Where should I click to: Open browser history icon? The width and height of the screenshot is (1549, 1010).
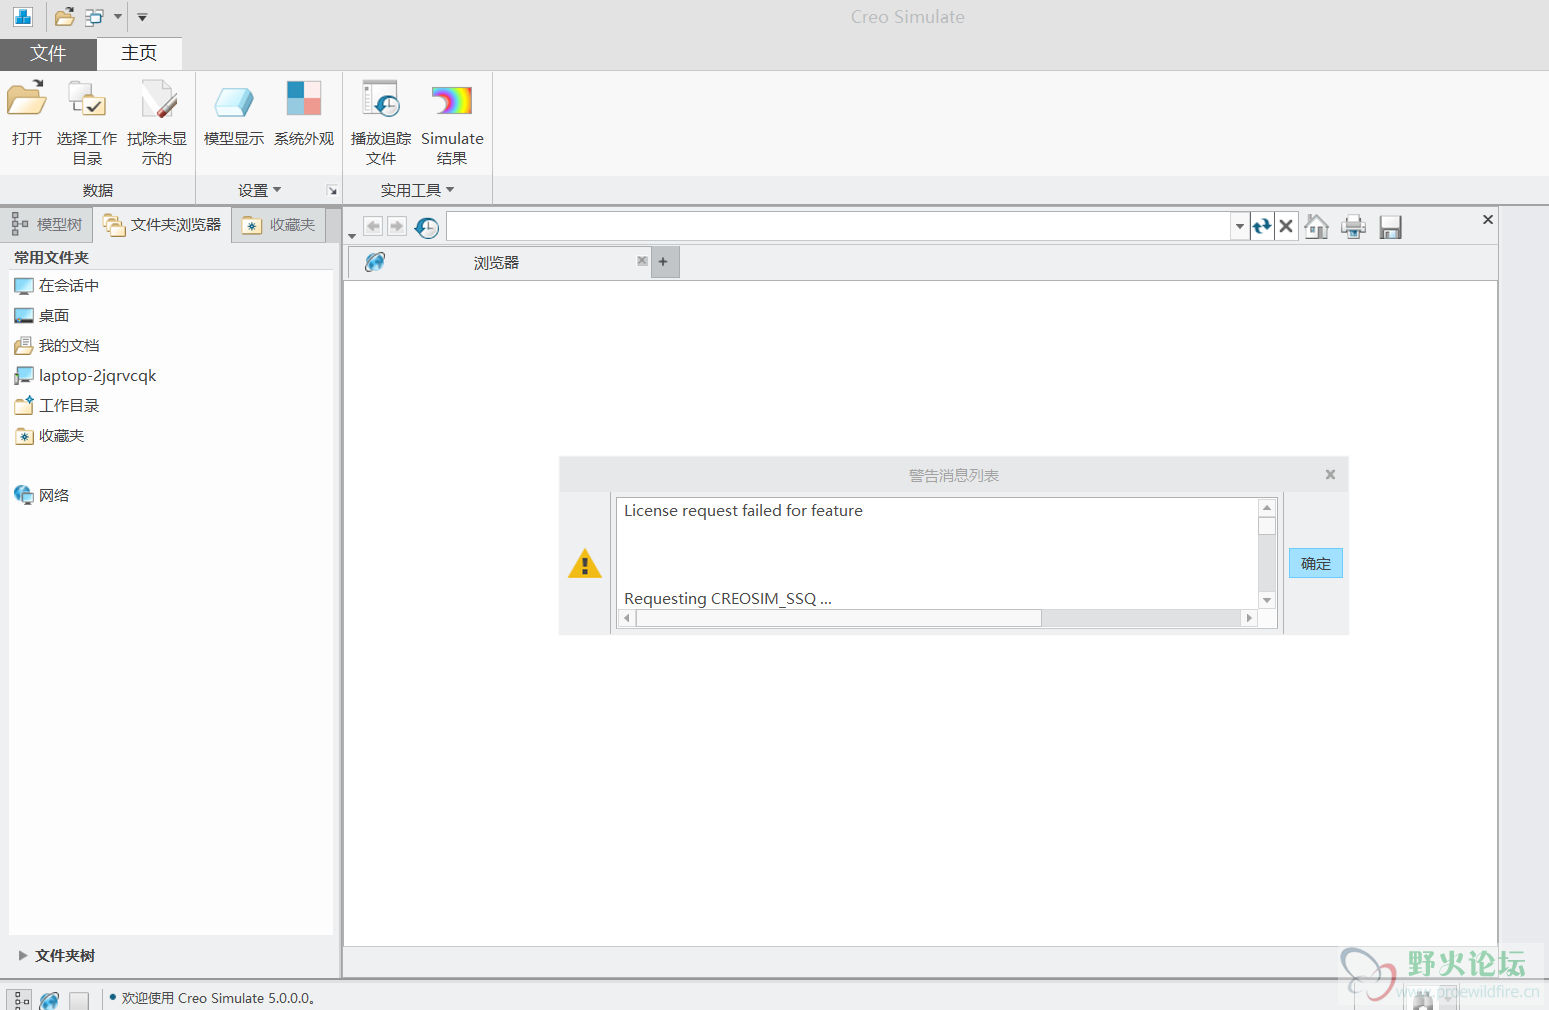click(427, 227)
